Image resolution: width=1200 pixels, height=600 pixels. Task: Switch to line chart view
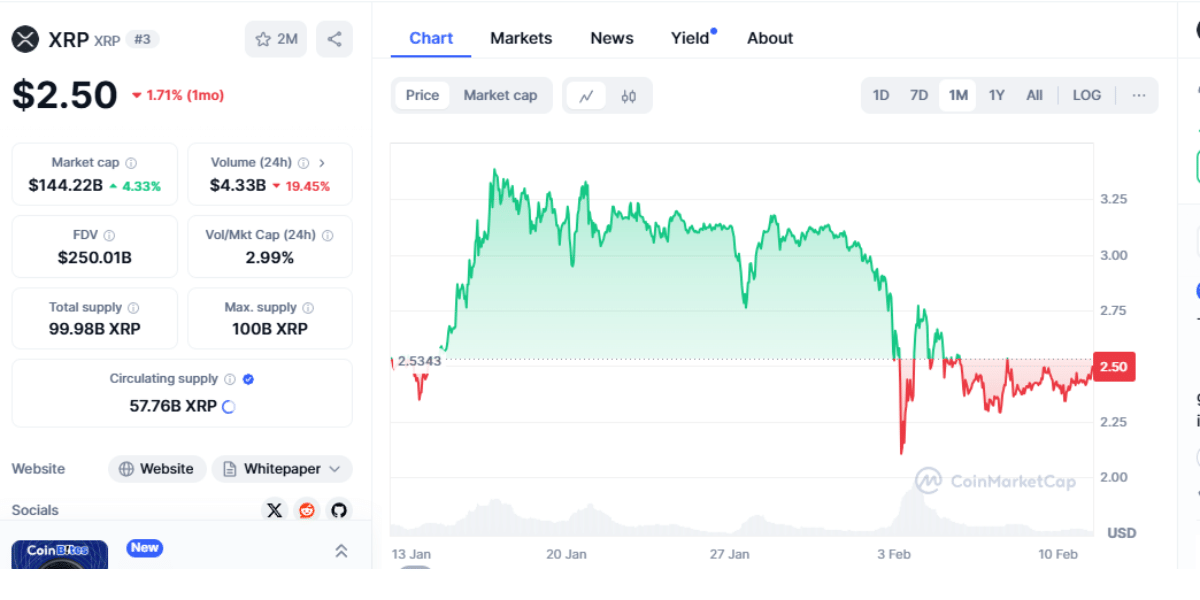[587, 95]
